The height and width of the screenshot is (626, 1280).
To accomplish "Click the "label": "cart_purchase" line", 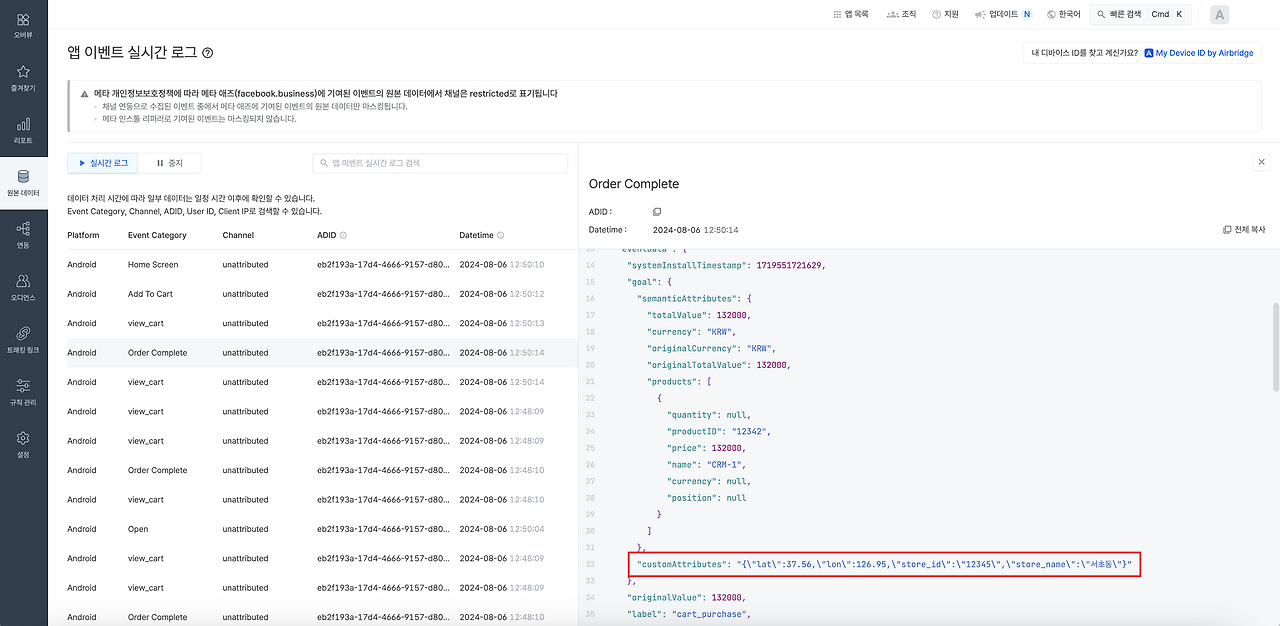I will [x=689, y=615].
